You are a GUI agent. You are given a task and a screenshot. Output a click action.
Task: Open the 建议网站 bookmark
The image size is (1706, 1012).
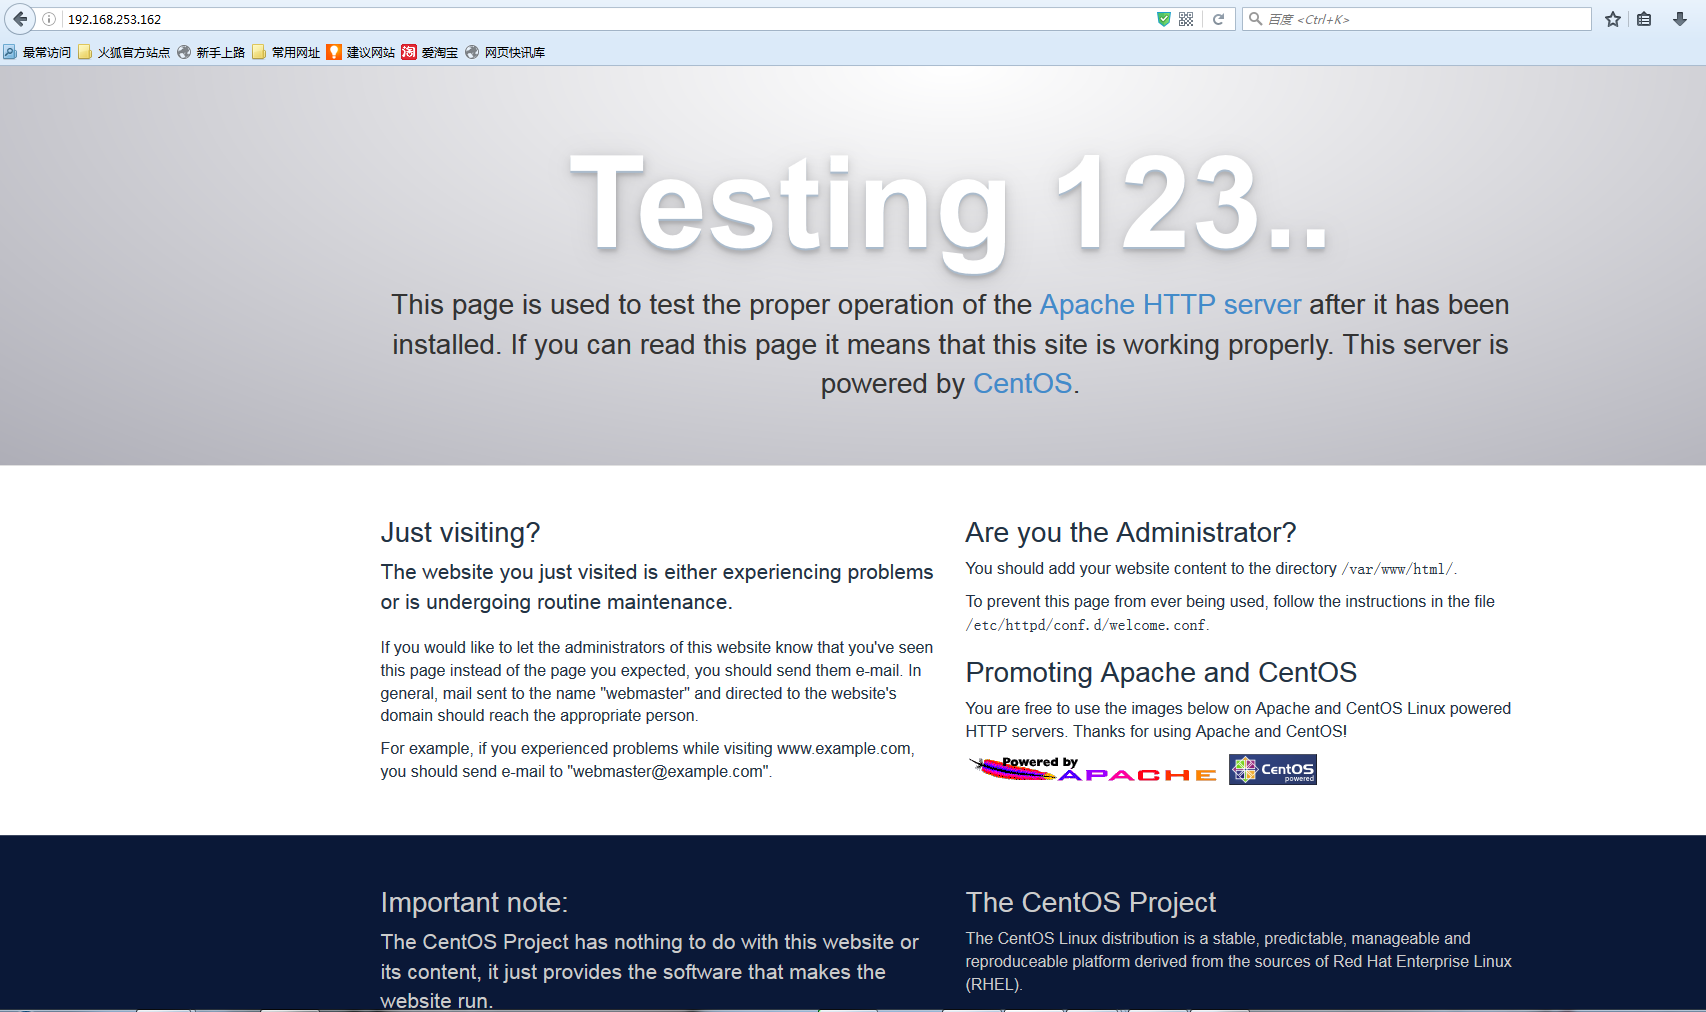pyautogui.click(x=361, y=52)
